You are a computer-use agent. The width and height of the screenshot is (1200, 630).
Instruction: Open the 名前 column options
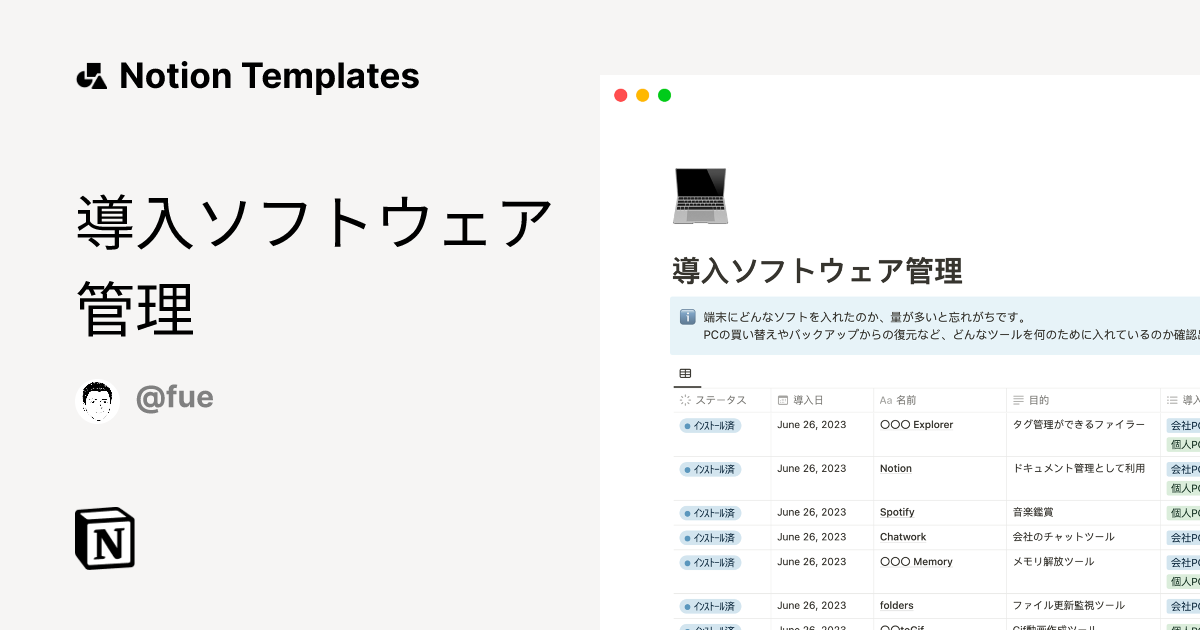[x=905, y=400]
